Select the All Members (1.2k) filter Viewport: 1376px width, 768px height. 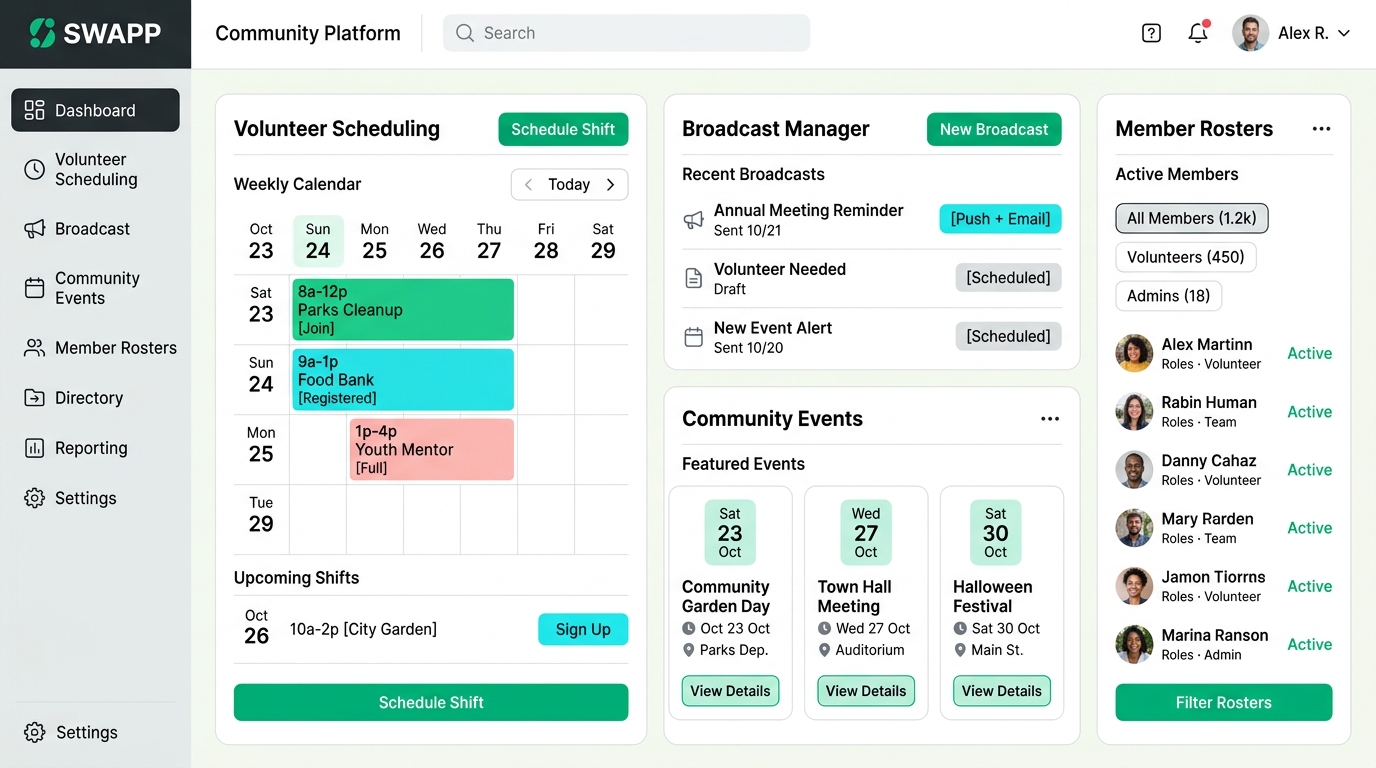click(x=1191, y=218)
